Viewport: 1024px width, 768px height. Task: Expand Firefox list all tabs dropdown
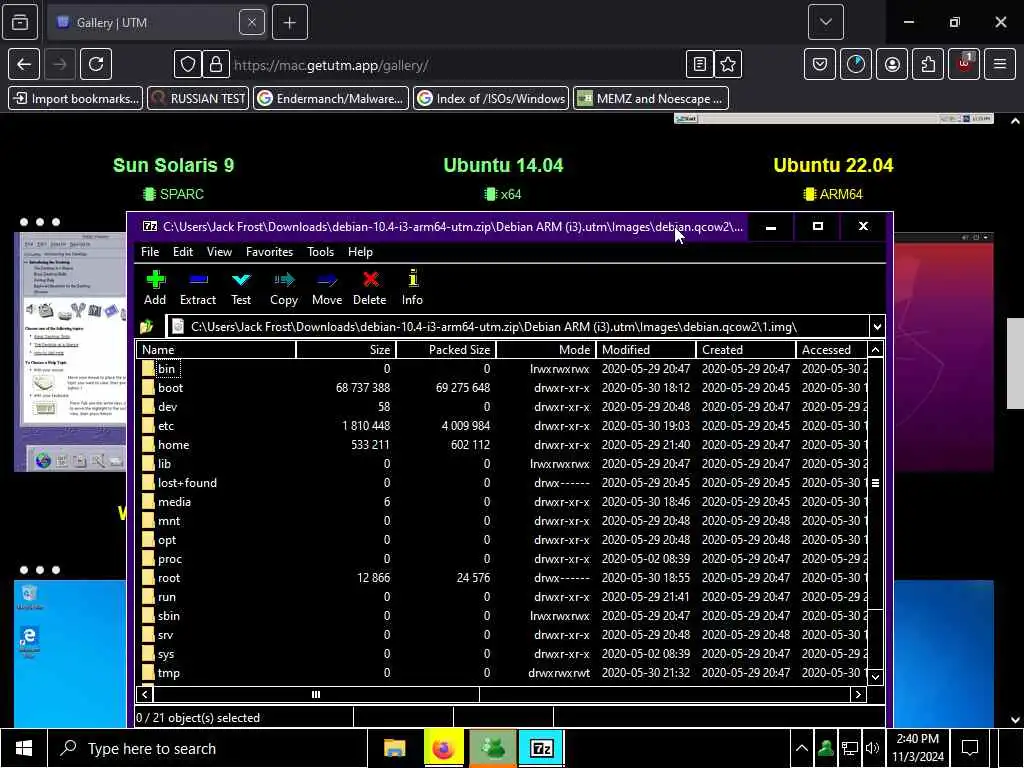click(x=825, y=23)
